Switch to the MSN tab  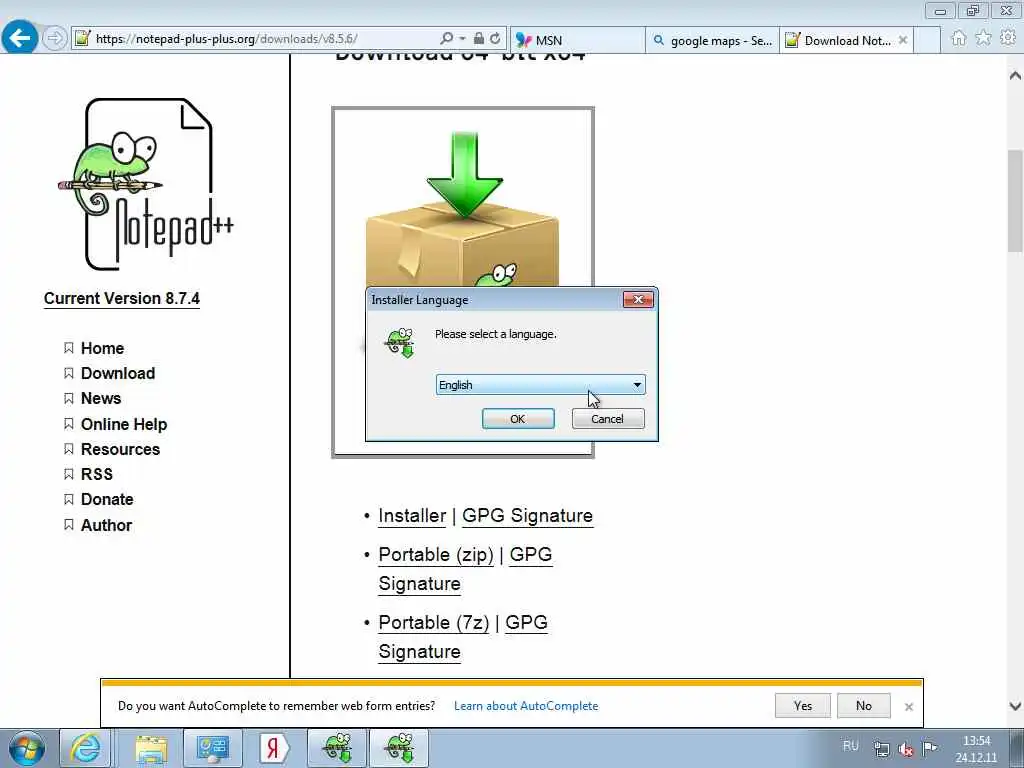pos(577,40)
